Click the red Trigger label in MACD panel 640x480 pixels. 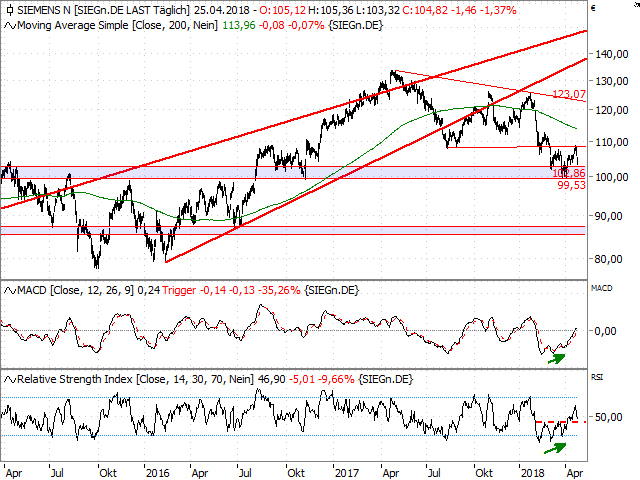[x=179, y=291]
